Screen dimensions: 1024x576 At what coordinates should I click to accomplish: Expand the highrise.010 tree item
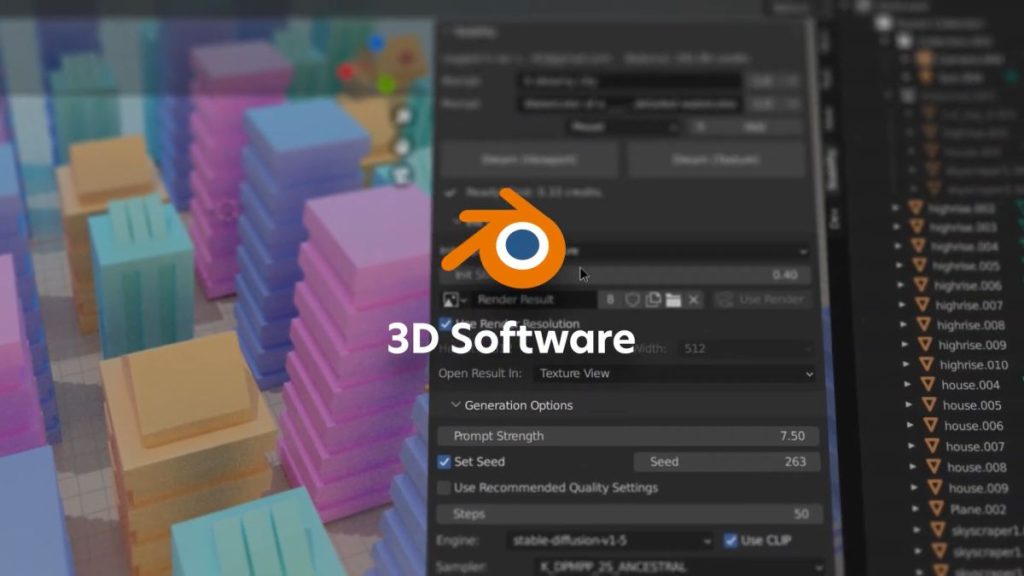(906, 365)
